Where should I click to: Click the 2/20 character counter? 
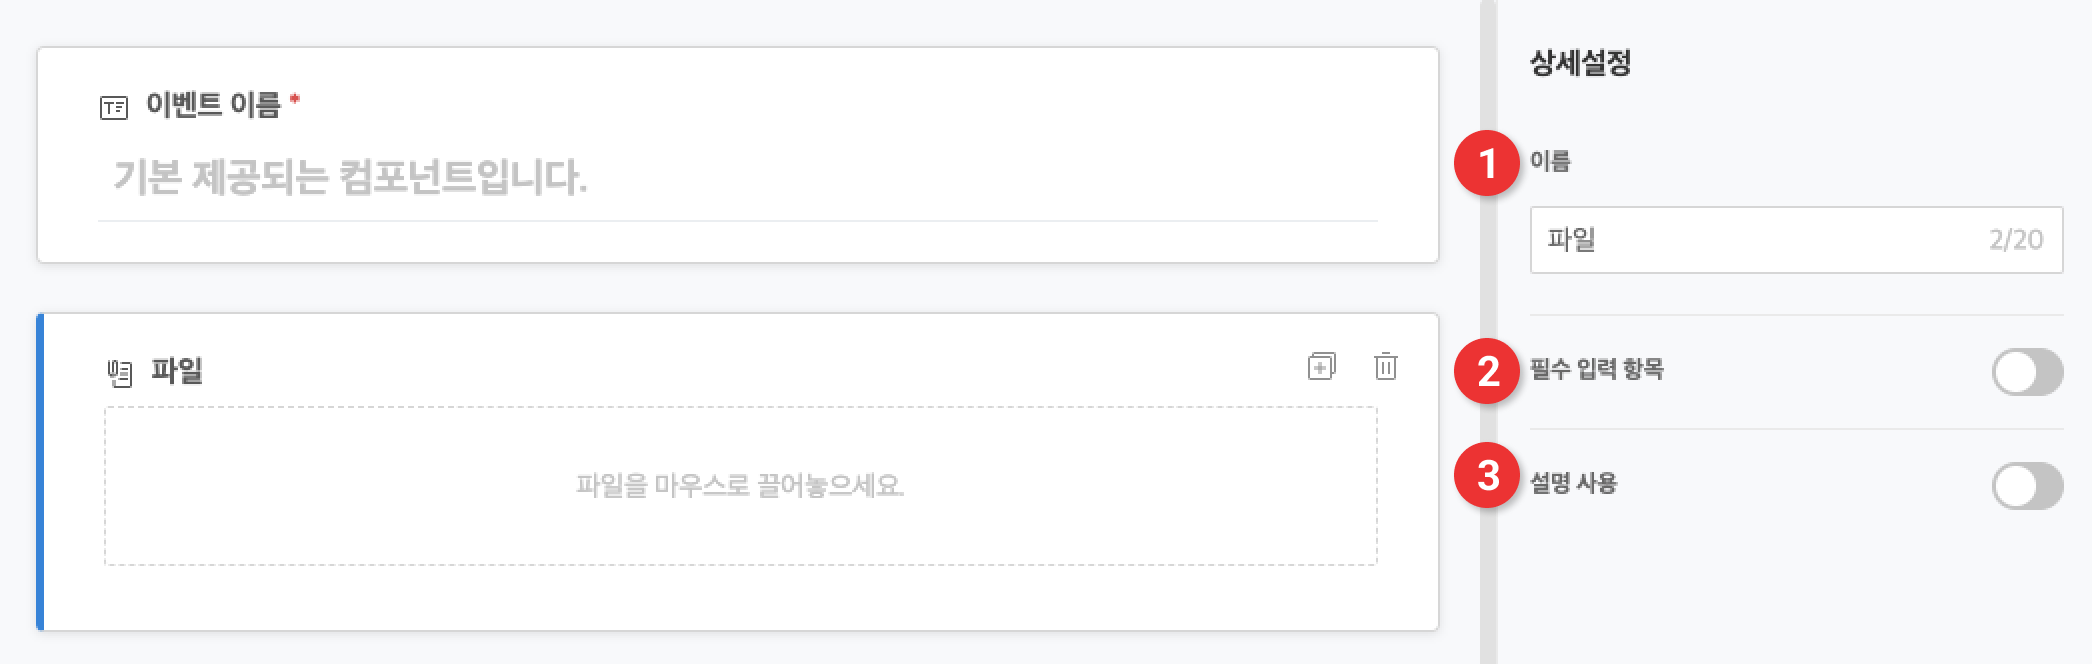(2015, 240)
